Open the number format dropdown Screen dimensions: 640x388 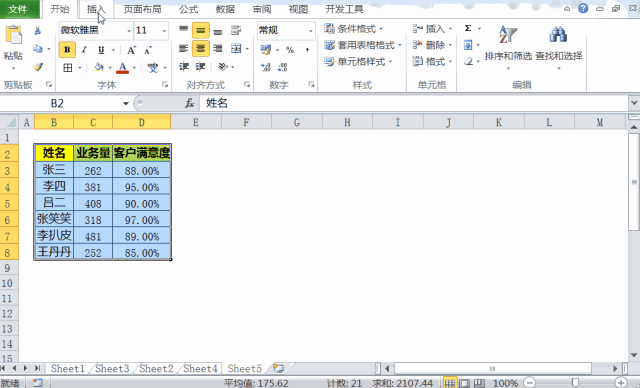pos(311,31)
